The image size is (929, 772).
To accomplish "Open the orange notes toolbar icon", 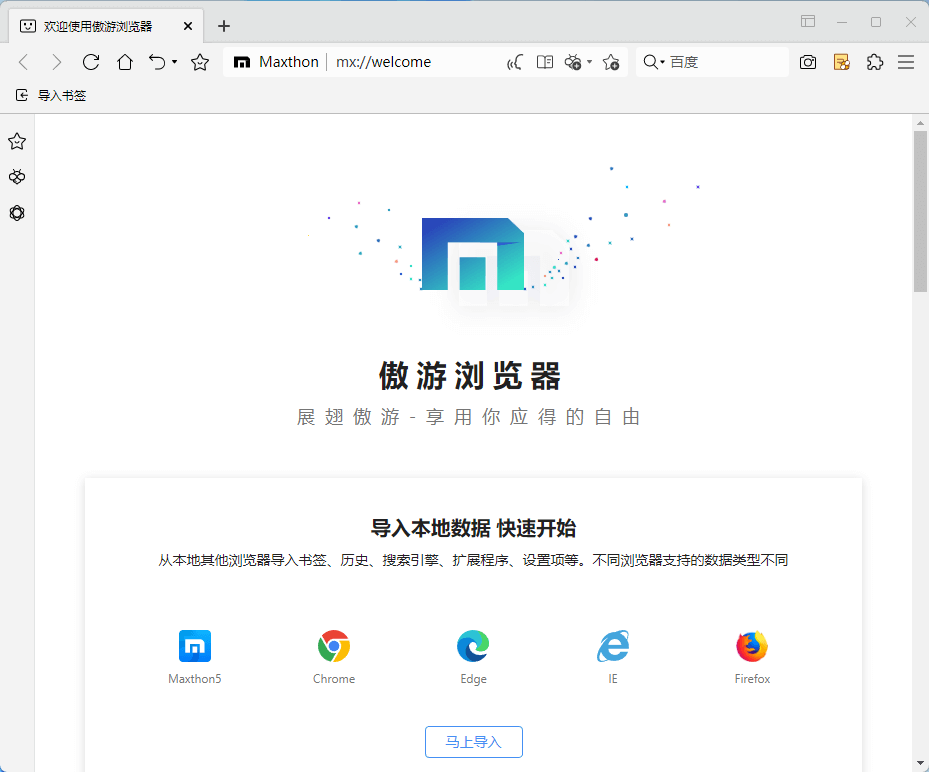I will [x=842, y=62].
